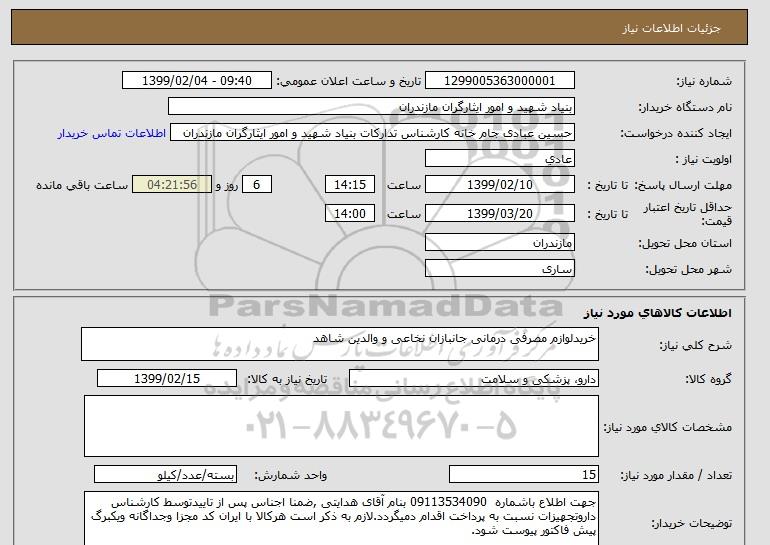Image resolution: width=770 pixels, height=545 pixels.
Task: Click the need date field 1399/02/15
Action: point(167,379)
